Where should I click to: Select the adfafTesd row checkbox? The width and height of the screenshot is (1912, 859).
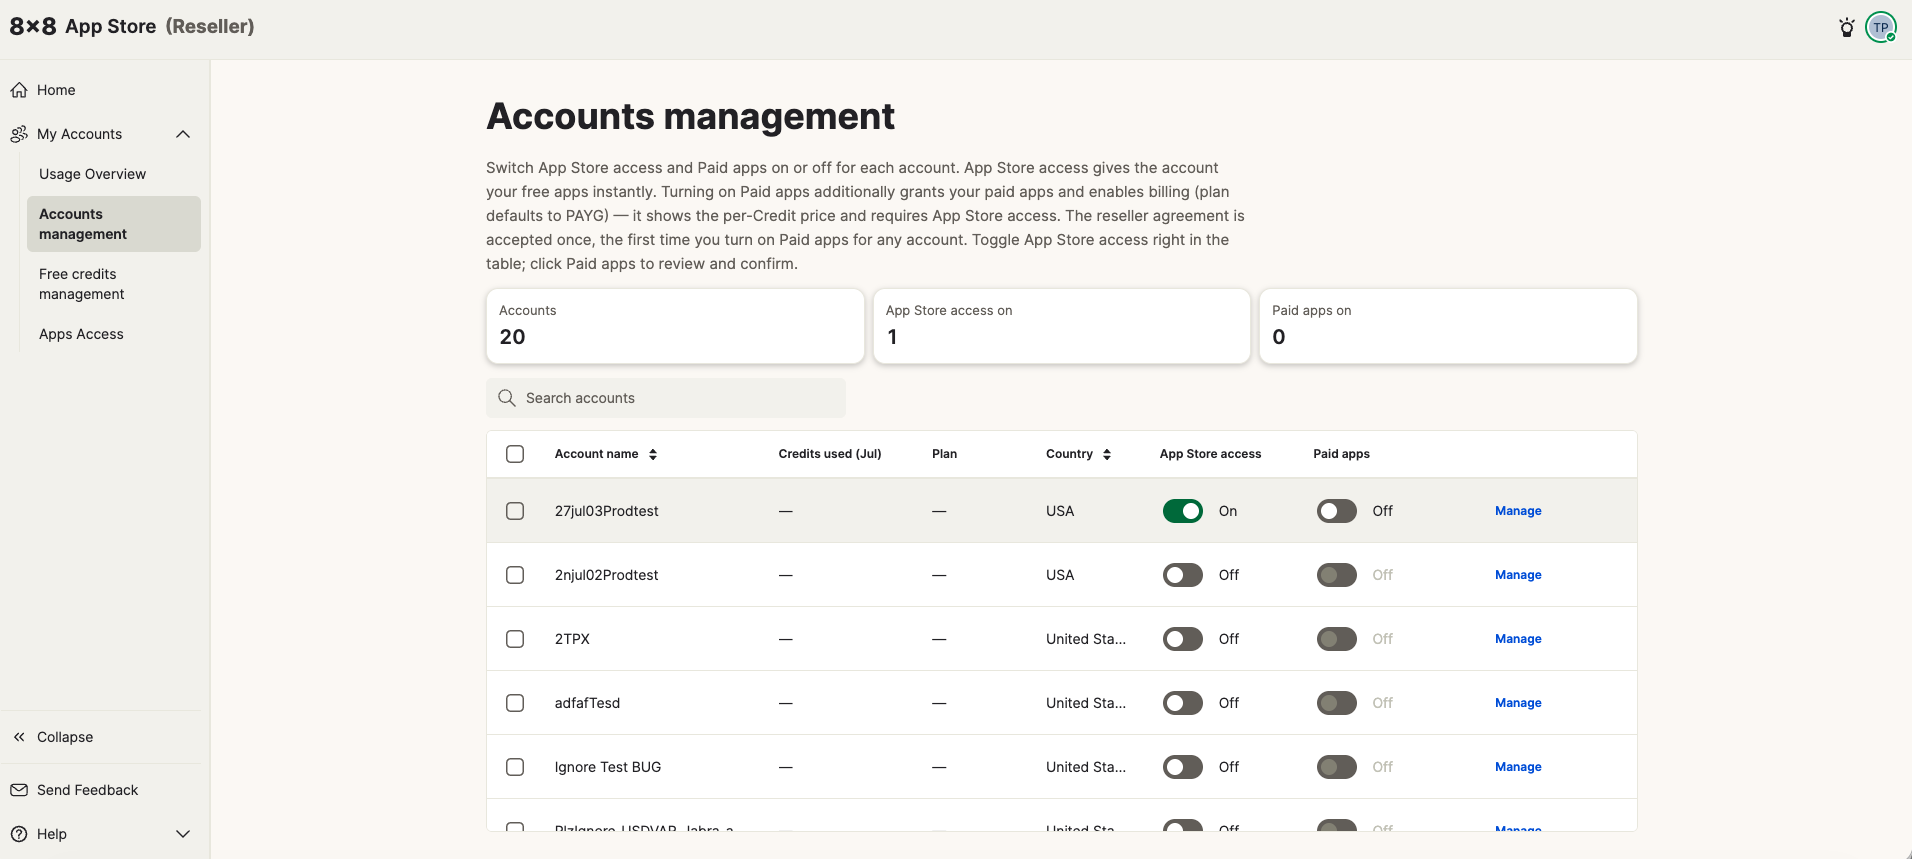pyautogui.click(x=515, y=703)
